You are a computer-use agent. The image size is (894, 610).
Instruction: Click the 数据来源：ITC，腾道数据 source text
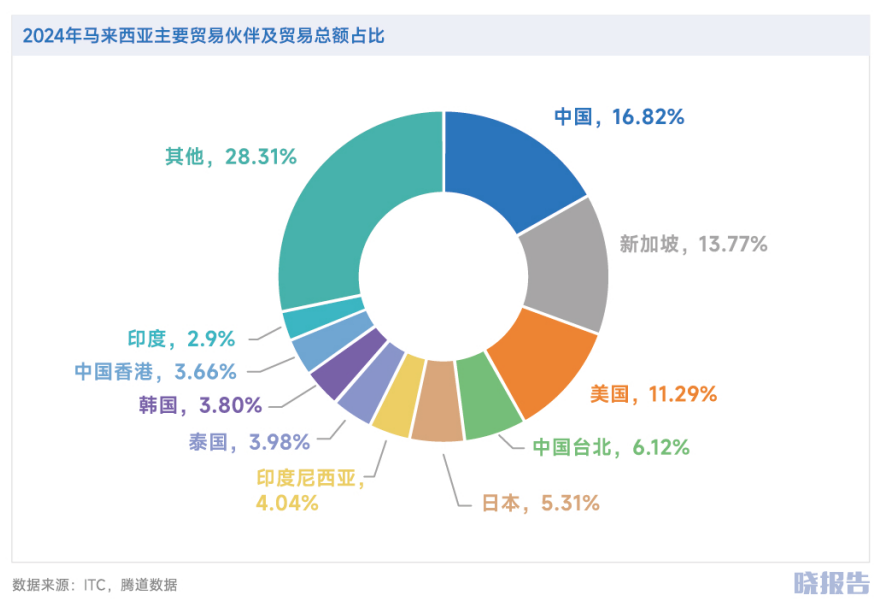tap(95, 585)
